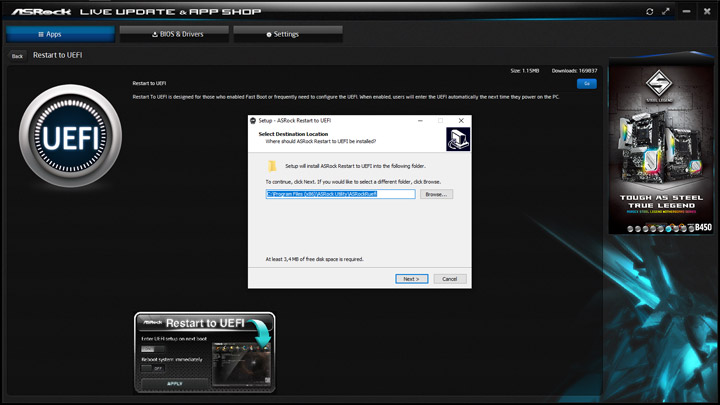Click the yellow folder icon in Setup
This screenshot has width=720, height=405.
coord(272,166)
